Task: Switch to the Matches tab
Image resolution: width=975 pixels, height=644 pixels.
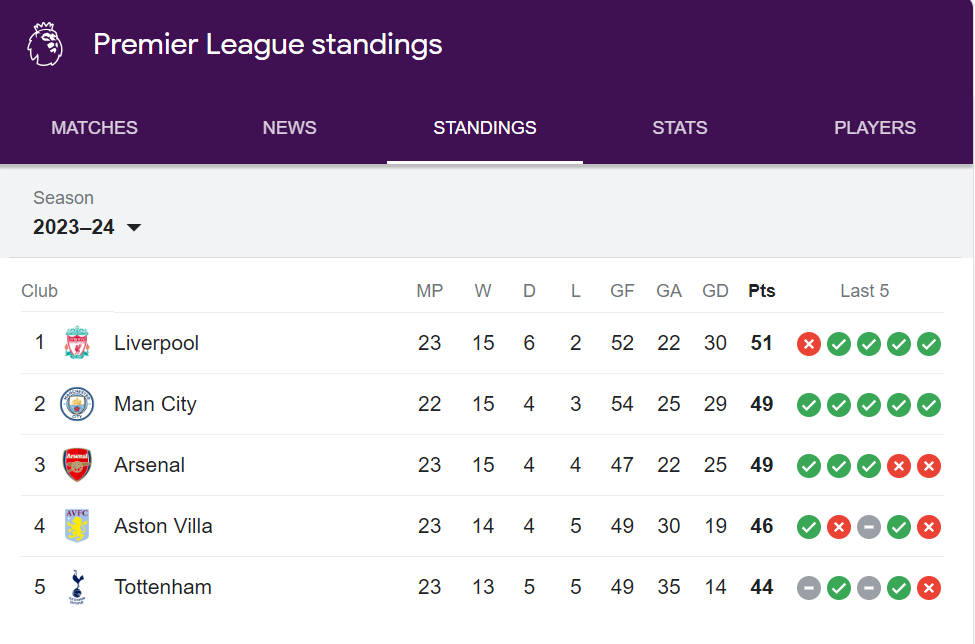Action: [95, 128]
